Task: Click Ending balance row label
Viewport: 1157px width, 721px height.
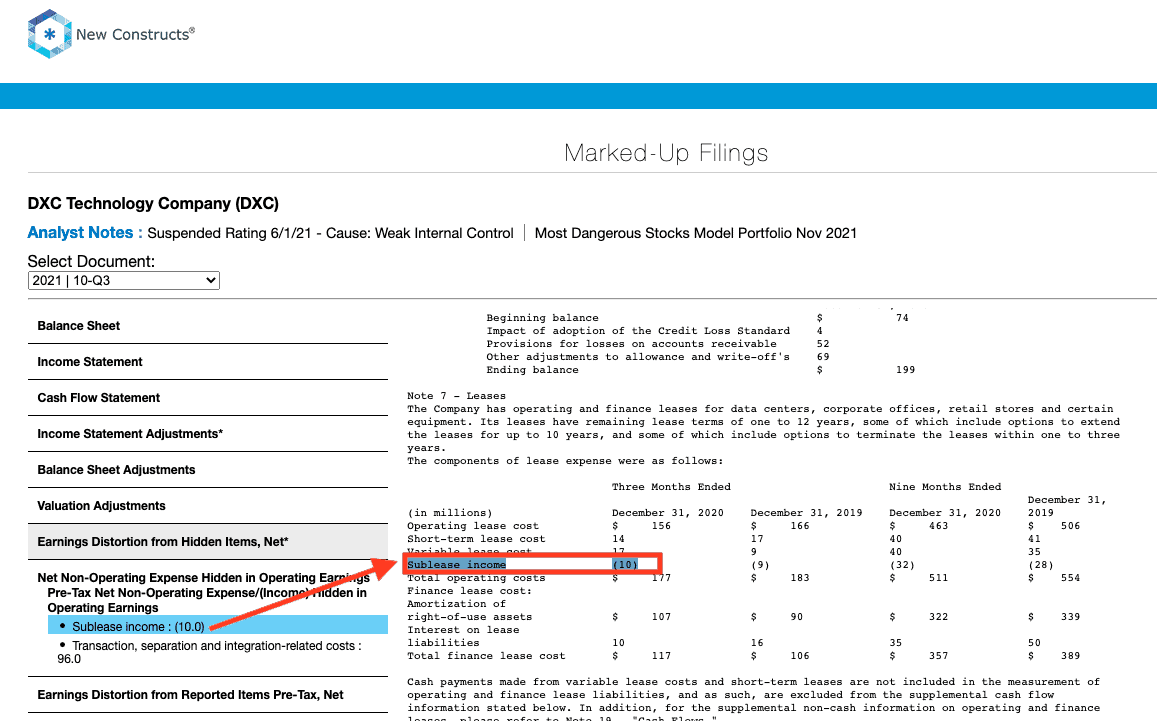Action: (532, 370)
